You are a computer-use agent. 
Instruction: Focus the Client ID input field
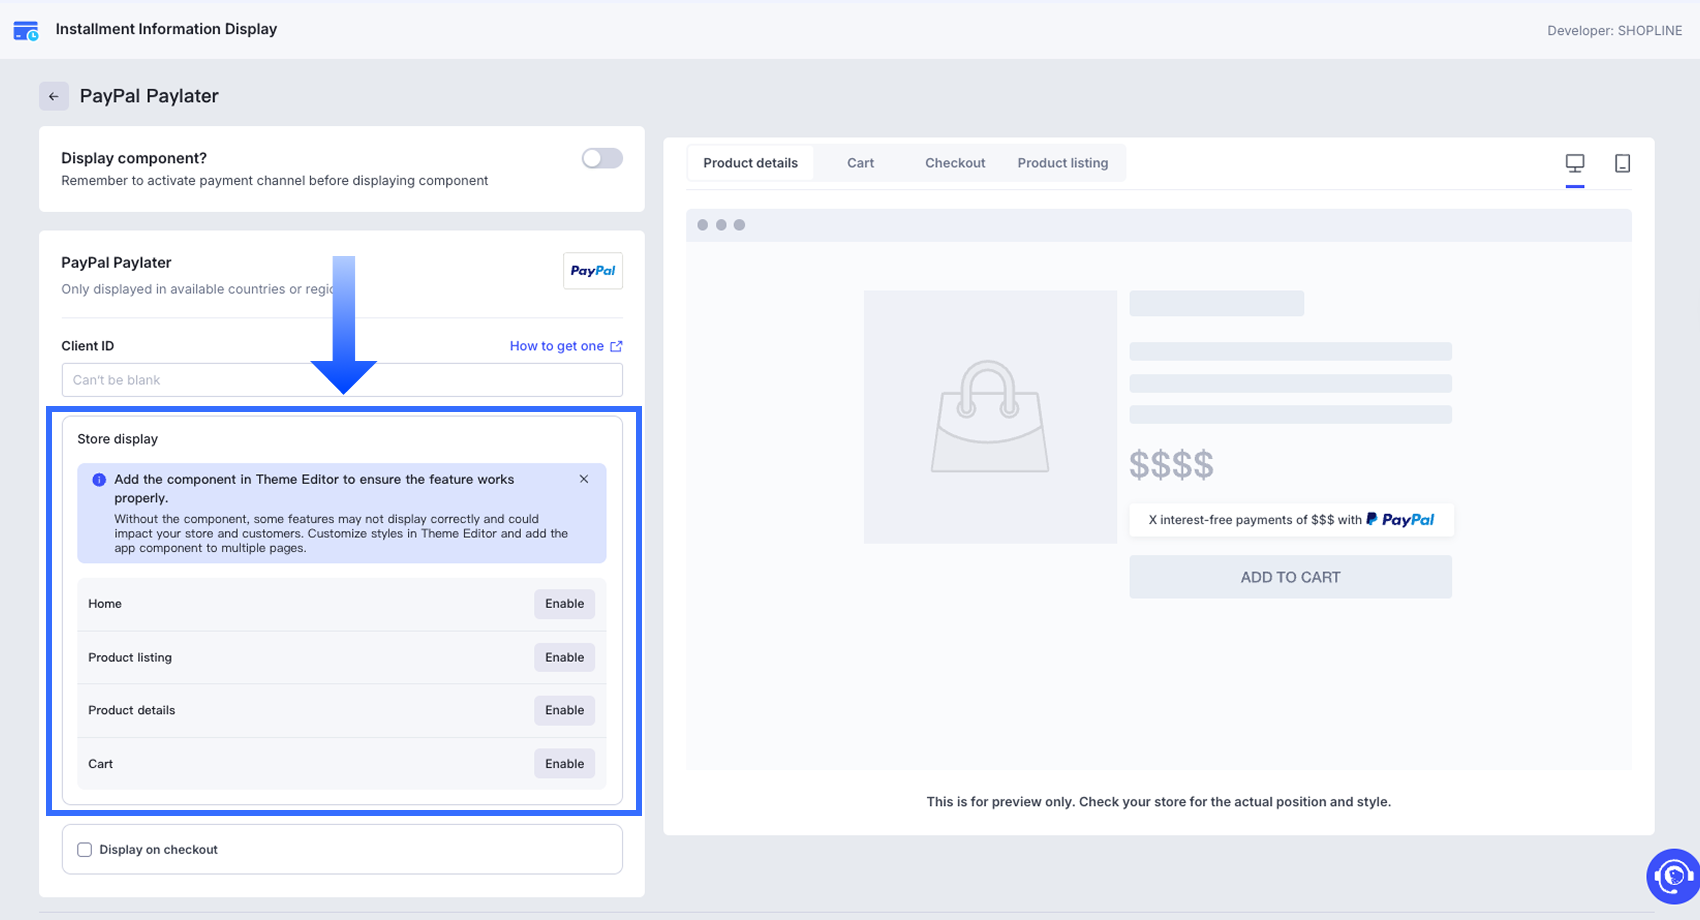(342, 380)
